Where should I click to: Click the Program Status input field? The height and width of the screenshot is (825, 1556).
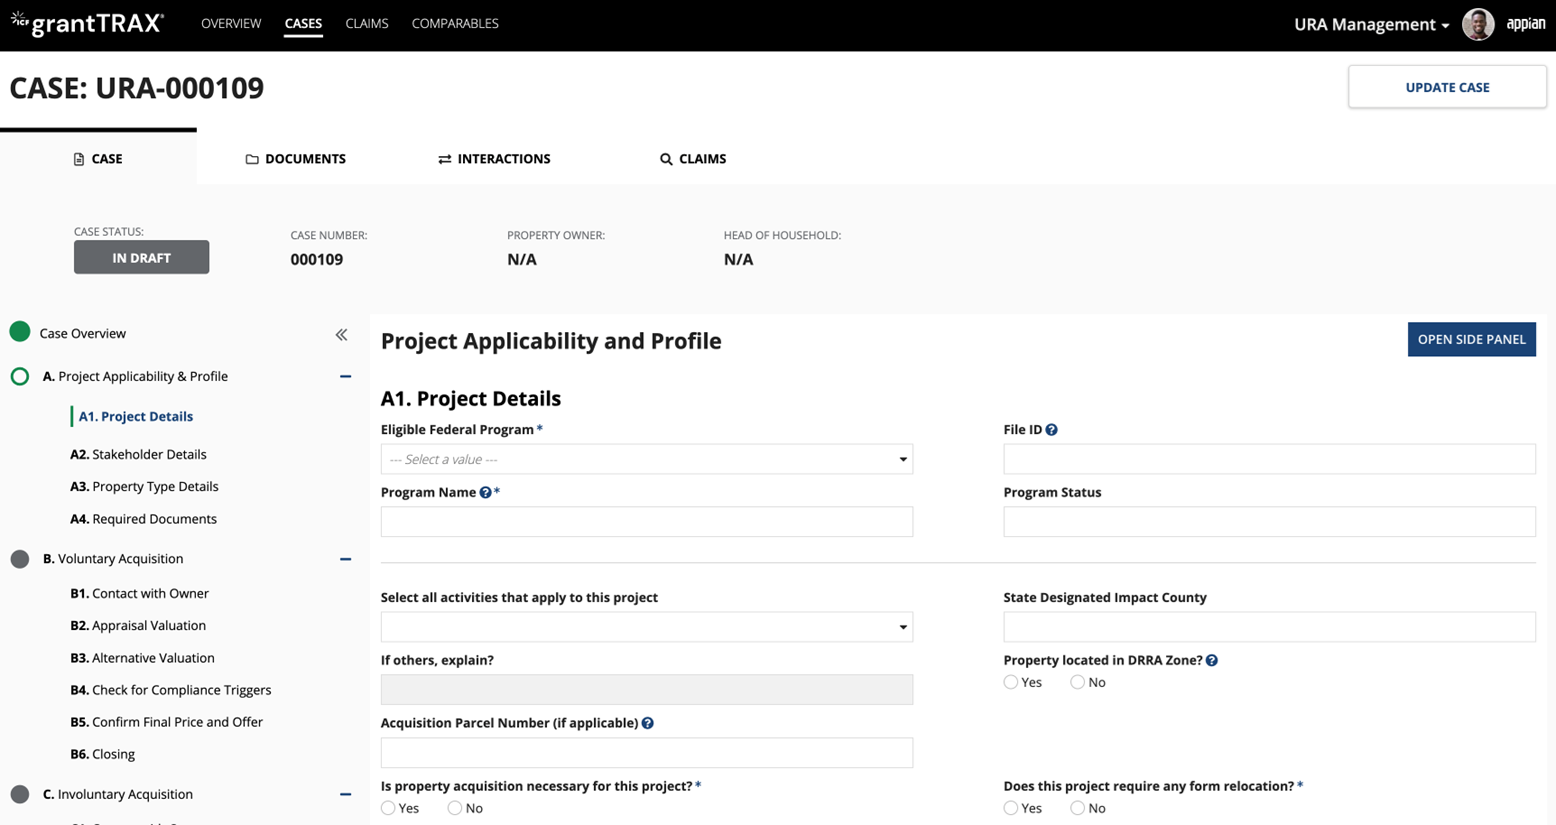coord(1269,522)
